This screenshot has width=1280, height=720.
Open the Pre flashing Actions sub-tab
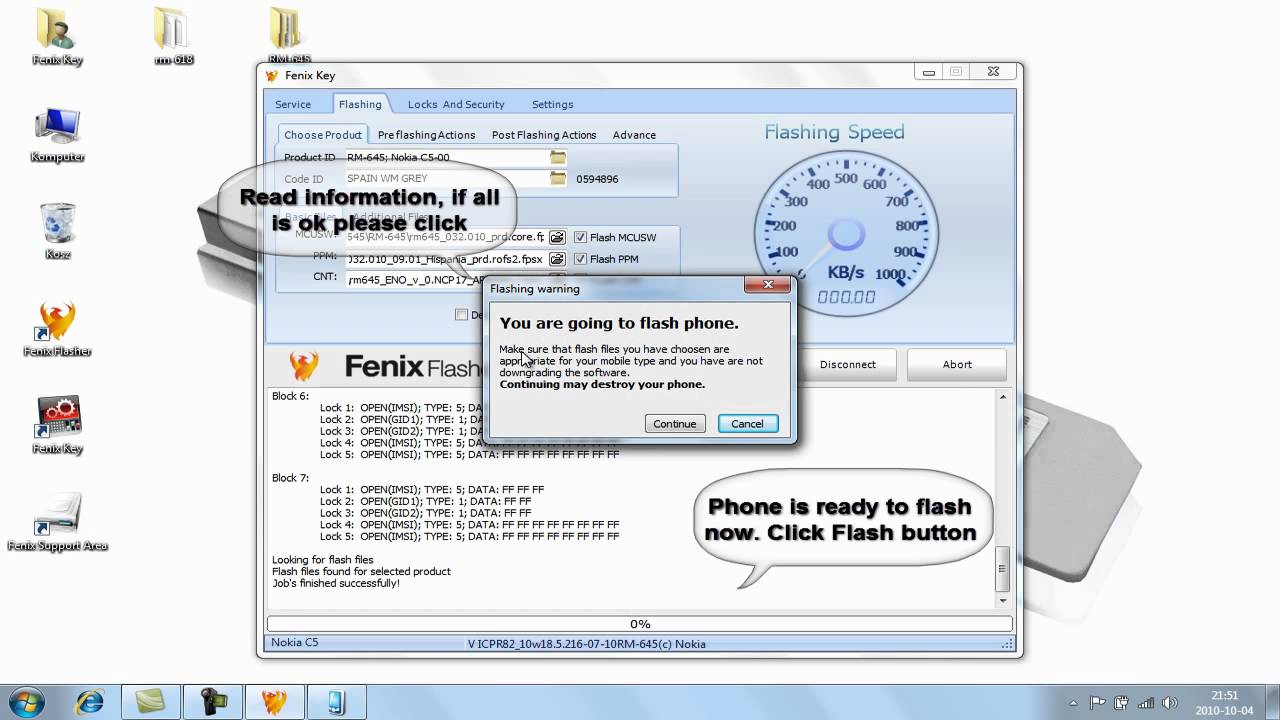[x=427, y=135]
